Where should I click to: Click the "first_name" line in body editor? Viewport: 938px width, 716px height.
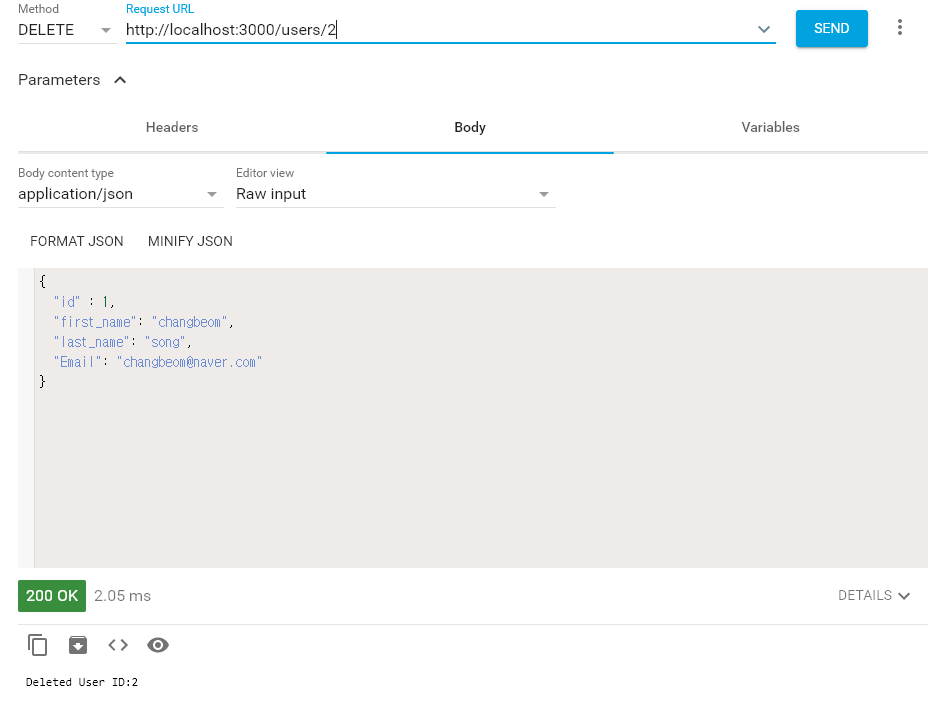pos(144,322)
